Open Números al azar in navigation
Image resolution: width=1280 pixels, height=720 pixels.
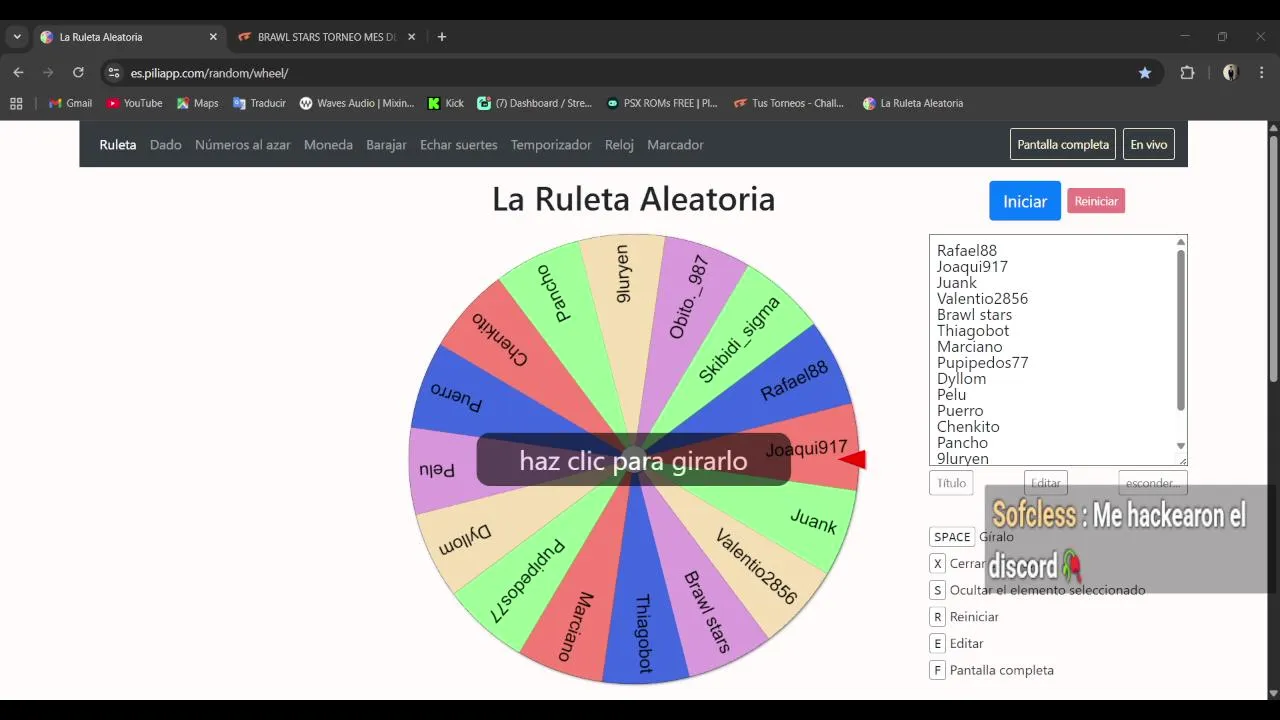coord(243,145)
